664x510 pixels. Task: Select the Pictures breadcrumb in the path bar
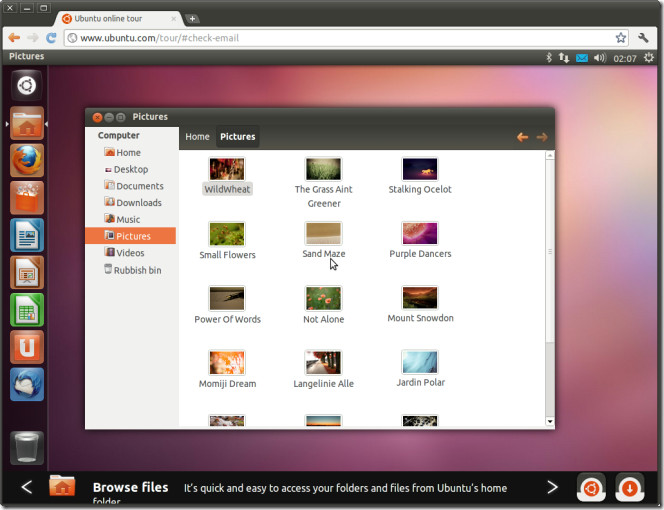238,137
